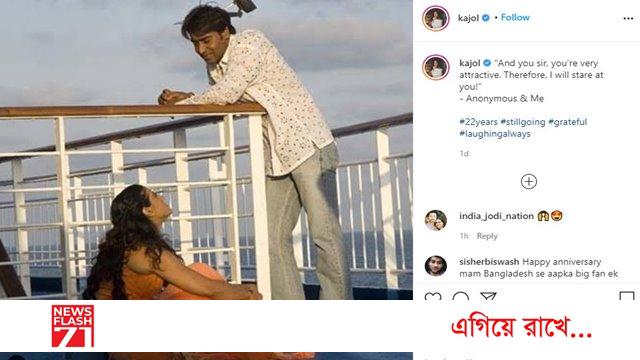
Task: Click the comment bubble icon
Action: pos(460,296)
